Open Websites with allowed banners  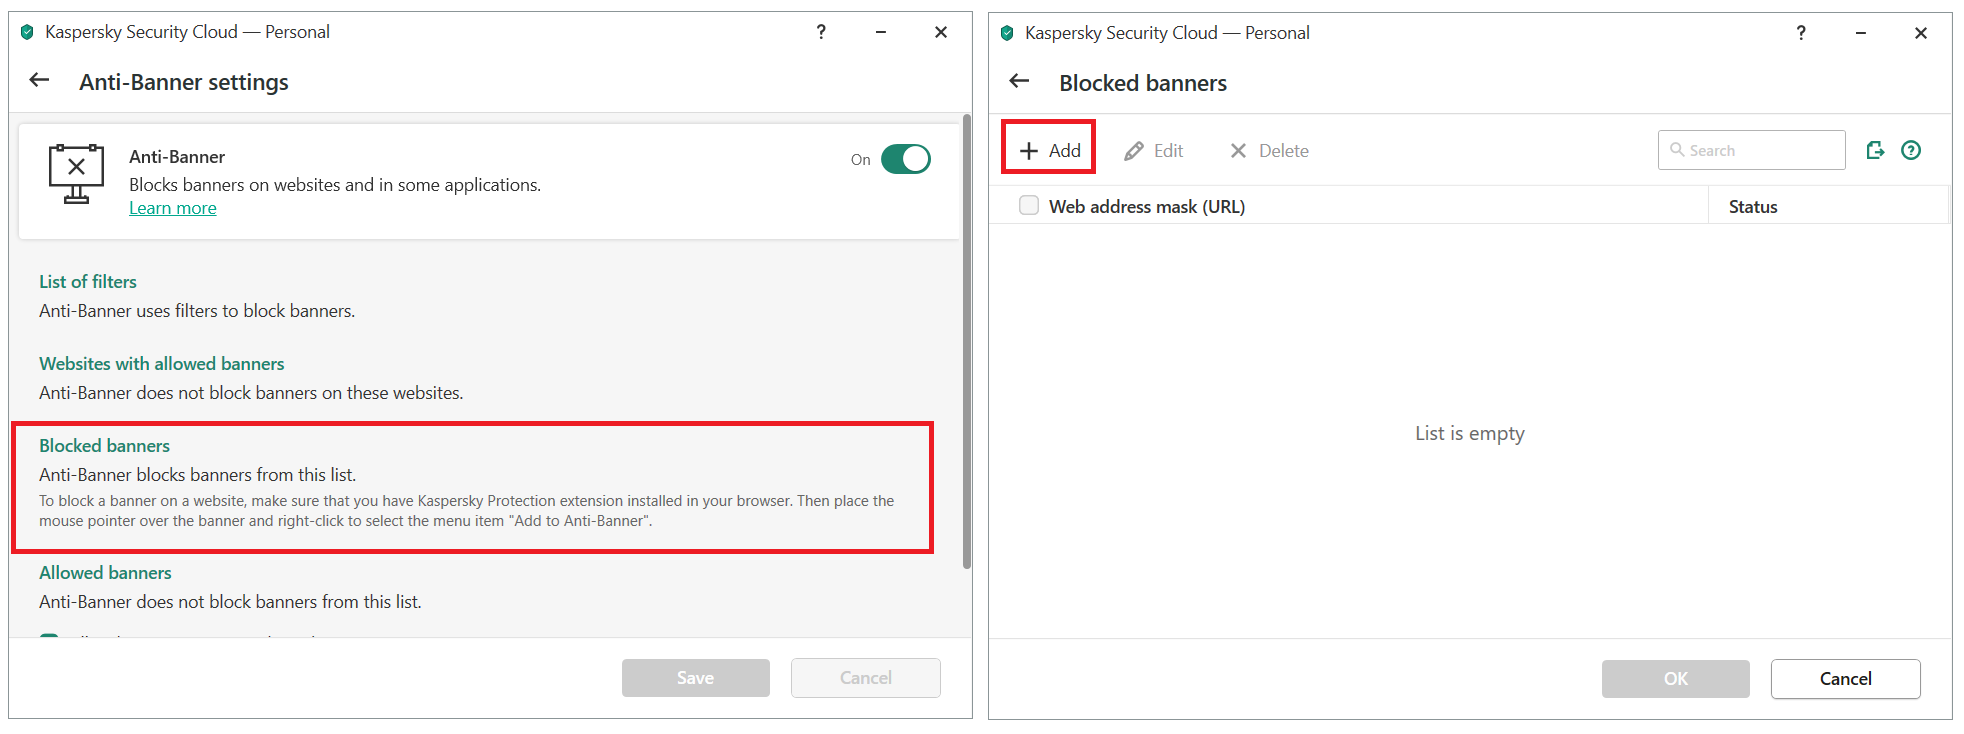[162, 364]
